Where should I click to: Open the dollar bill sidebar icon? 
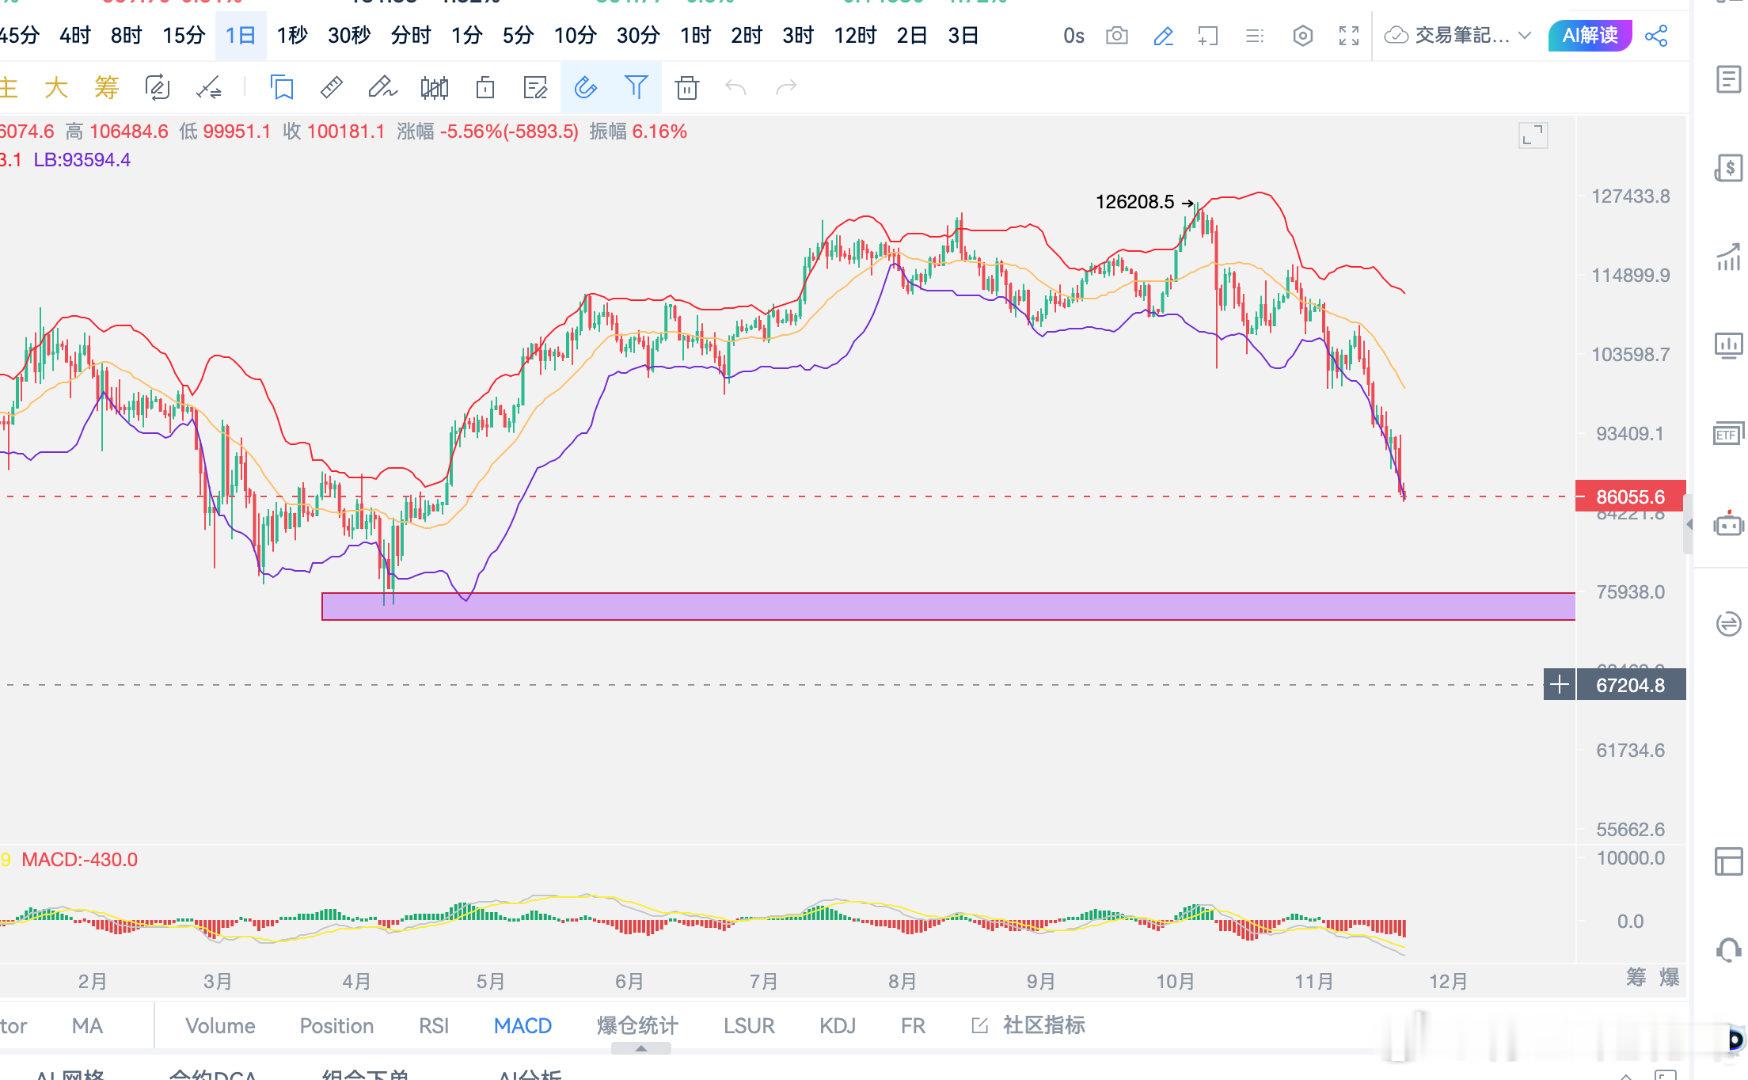1729,168
